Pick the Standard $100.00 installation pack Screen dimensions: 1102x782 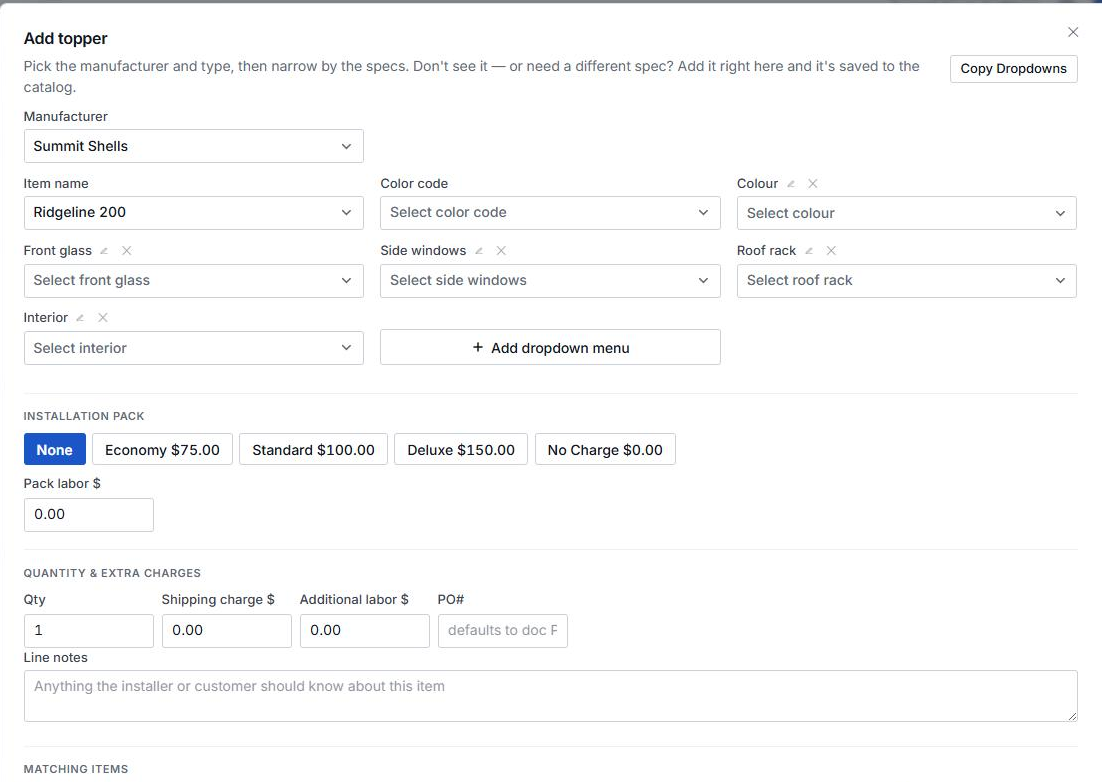tap(313, 450)
